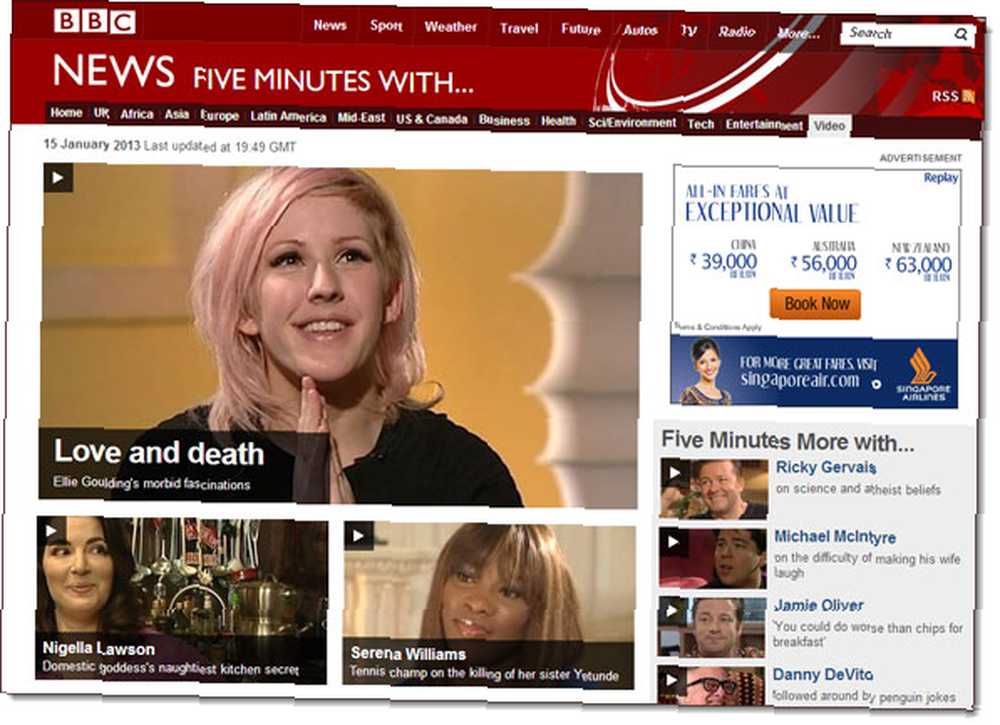
Task: Play the Danny DeVito clip
Action: [670, 680]
